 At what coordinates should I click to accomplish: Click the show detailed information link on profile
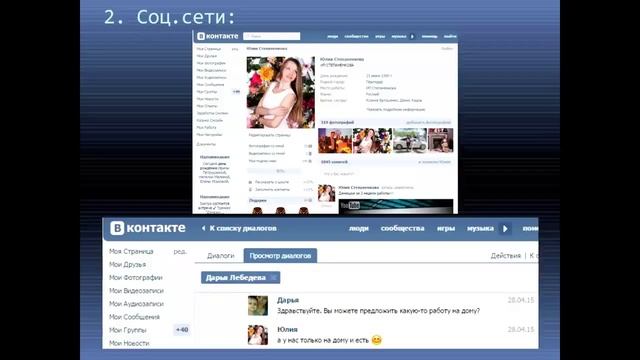click(396, 109)
